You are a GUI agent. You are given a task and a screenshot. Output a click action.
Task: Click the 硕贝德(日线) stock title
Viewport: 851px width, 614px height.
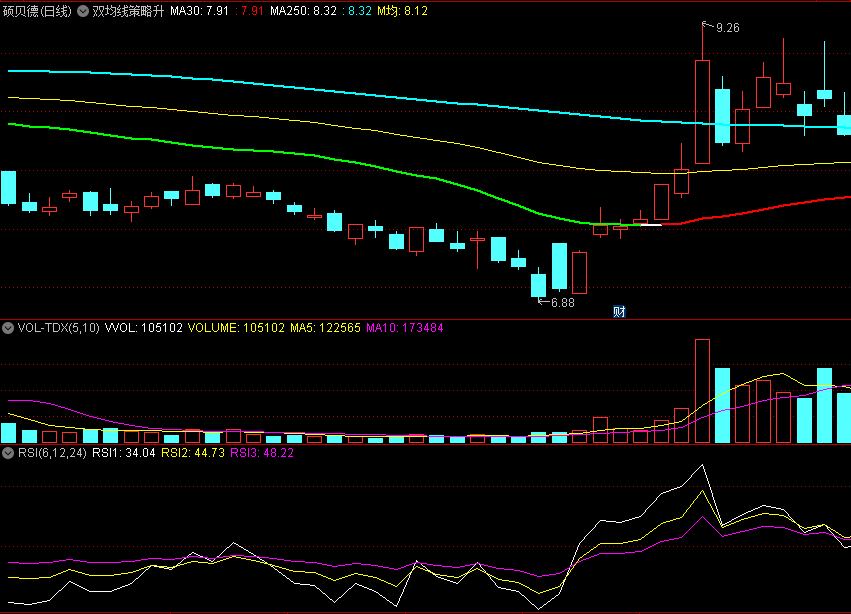click(x=37, y=11)
